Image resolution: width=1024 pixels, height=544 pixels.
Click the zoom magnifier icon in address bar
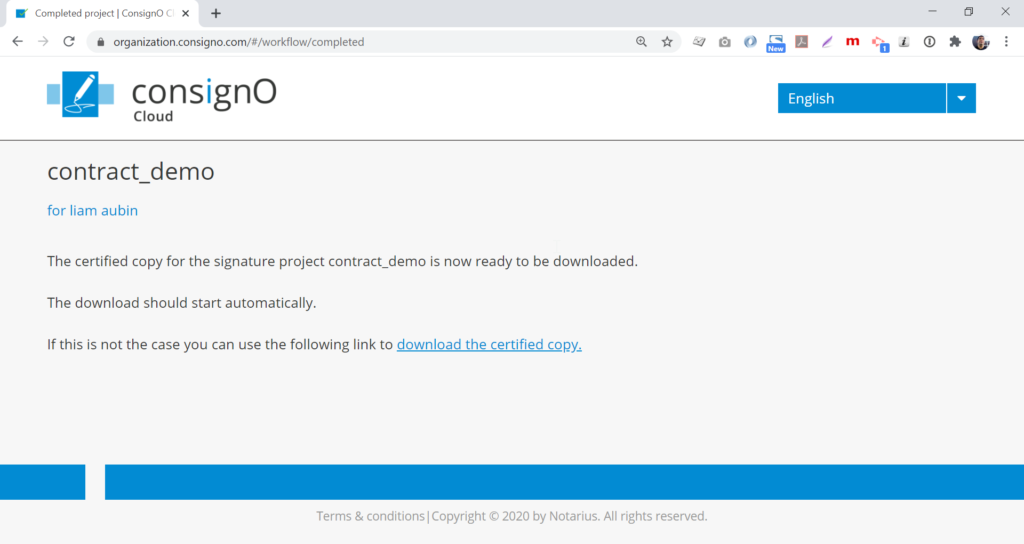[x=642, y=42]
